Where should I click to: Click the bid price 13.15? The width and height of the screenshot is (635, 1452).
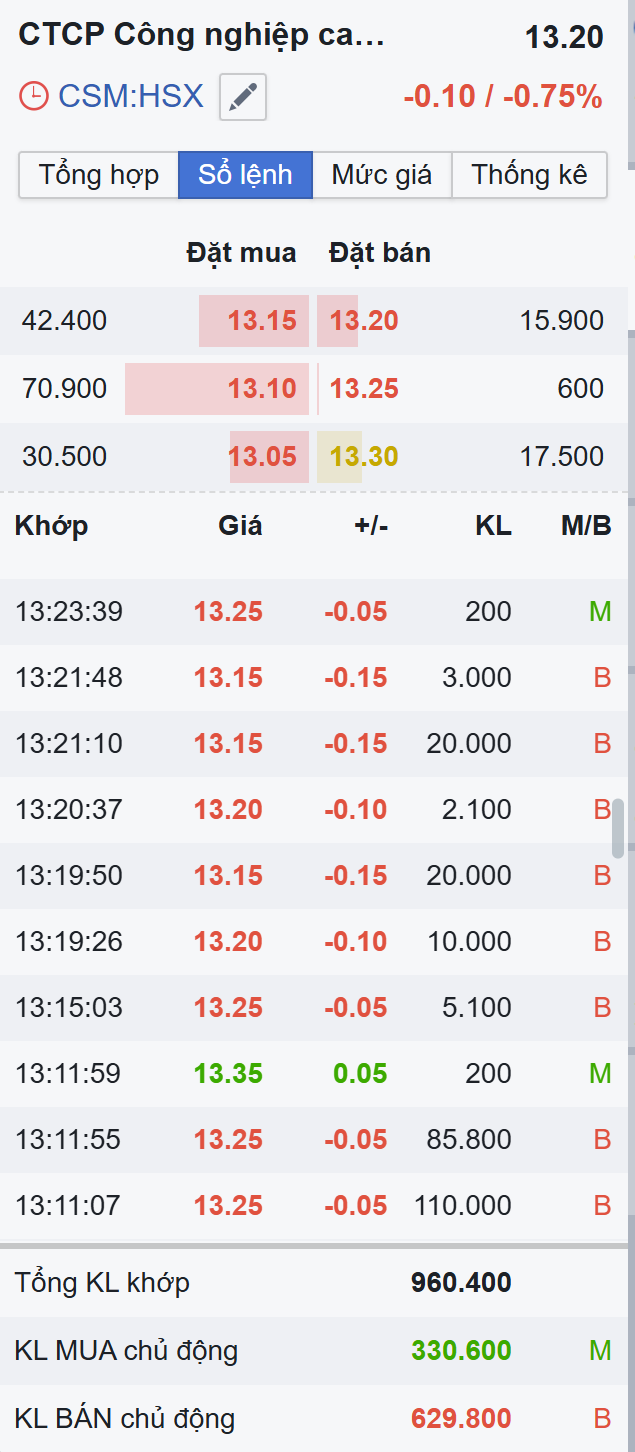pos(262,321)
